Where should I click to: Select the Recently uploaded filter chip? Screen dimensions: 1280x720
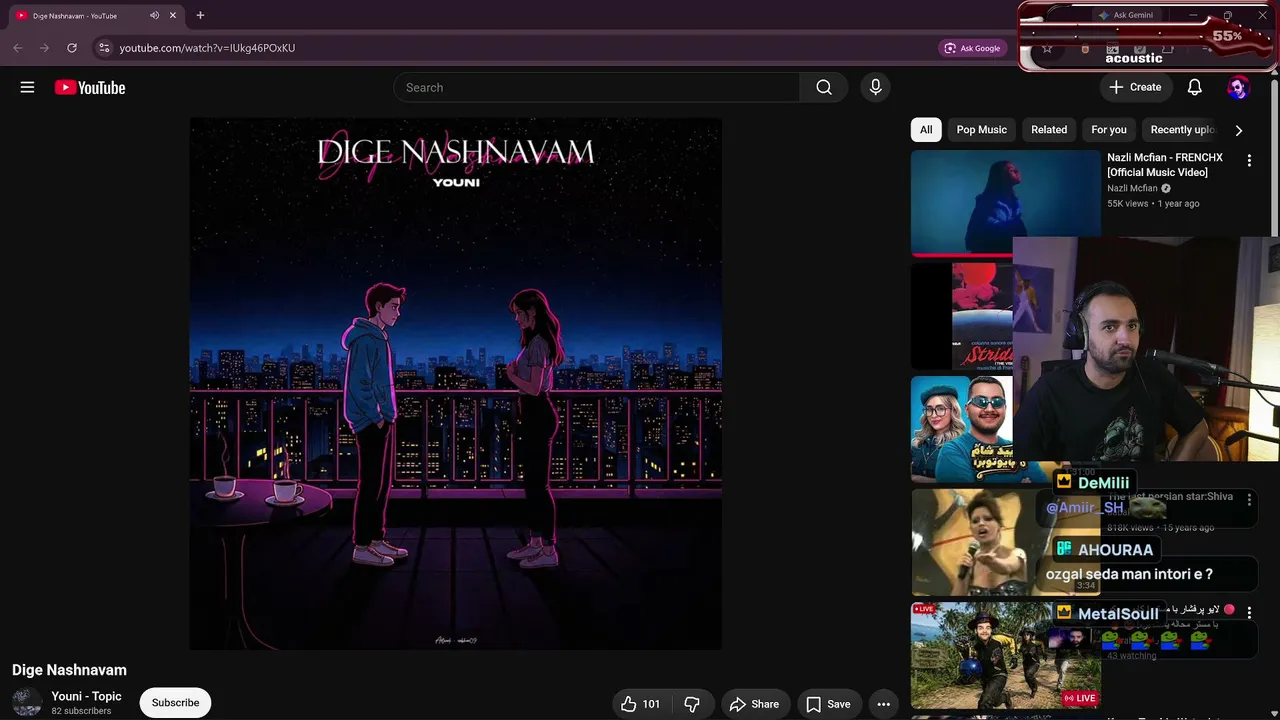click(x=1181, y=130)
